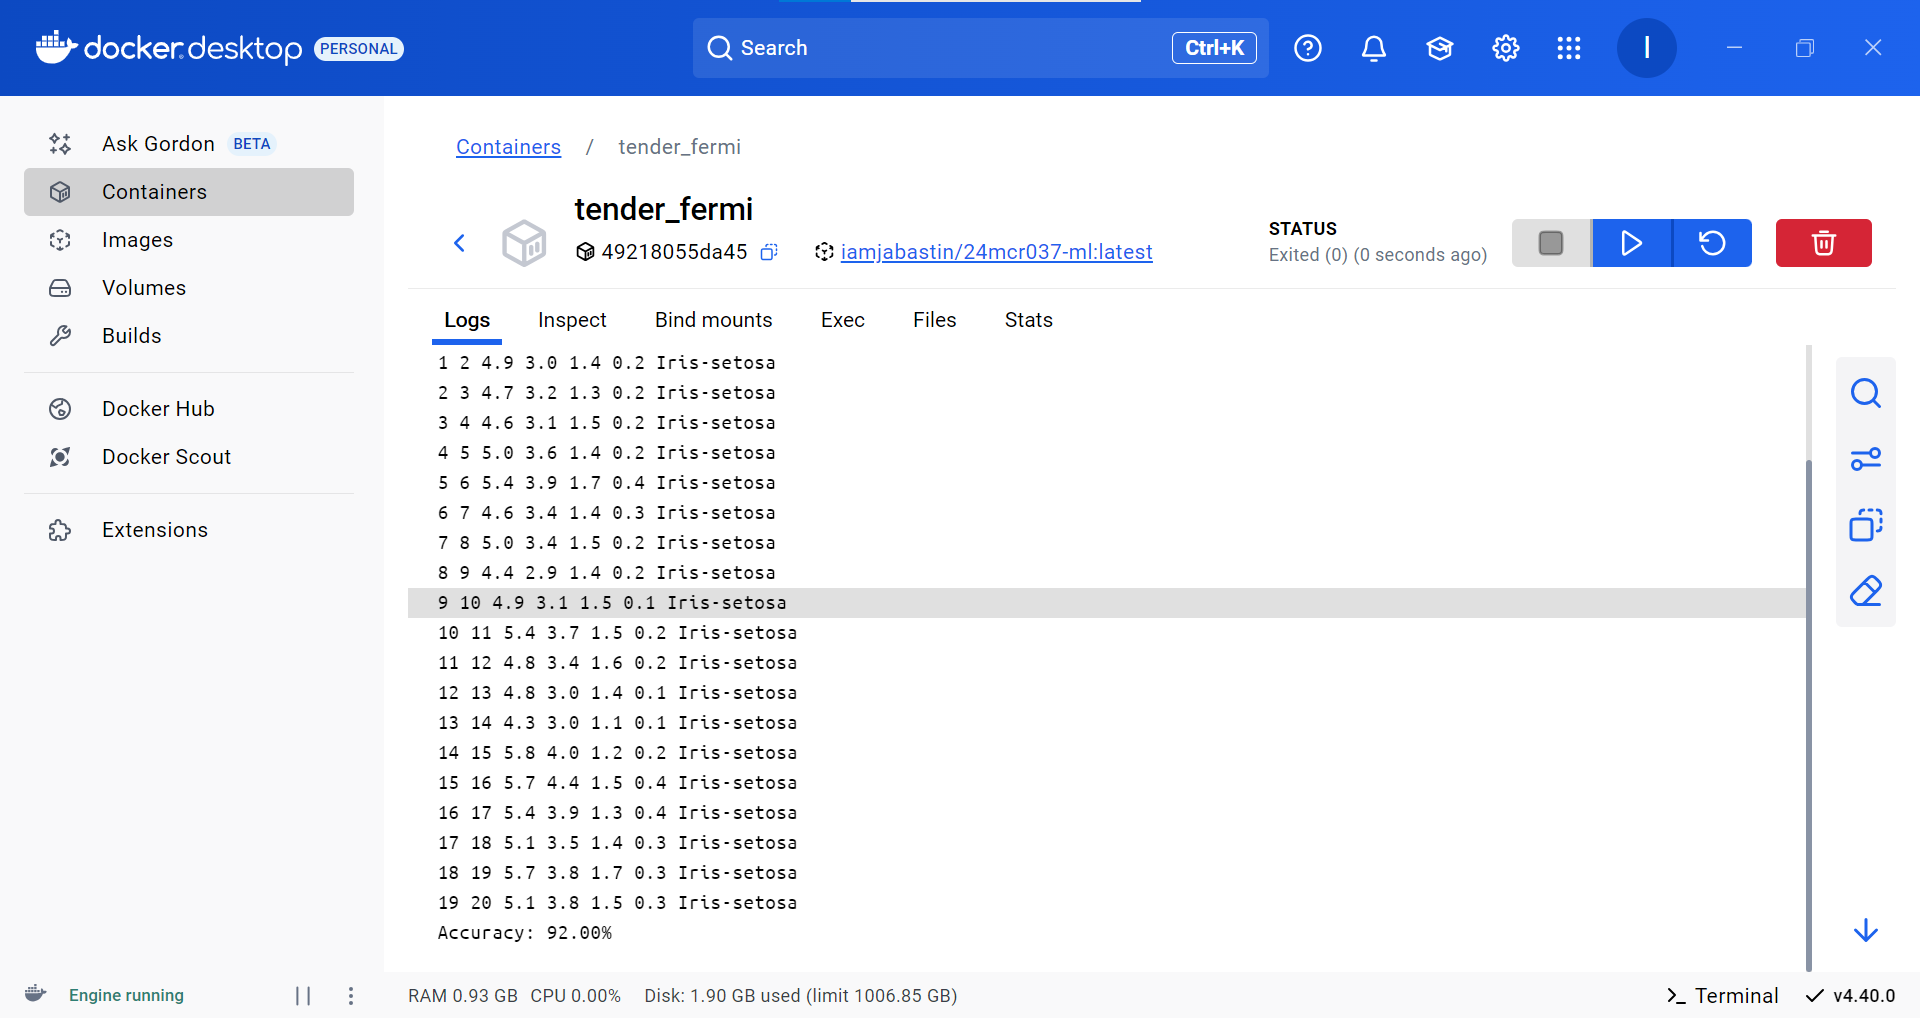Copy logs to clipboard icon
Image resolution: width=1920 pixels, height=1018 pixels.
[1866, 525]
